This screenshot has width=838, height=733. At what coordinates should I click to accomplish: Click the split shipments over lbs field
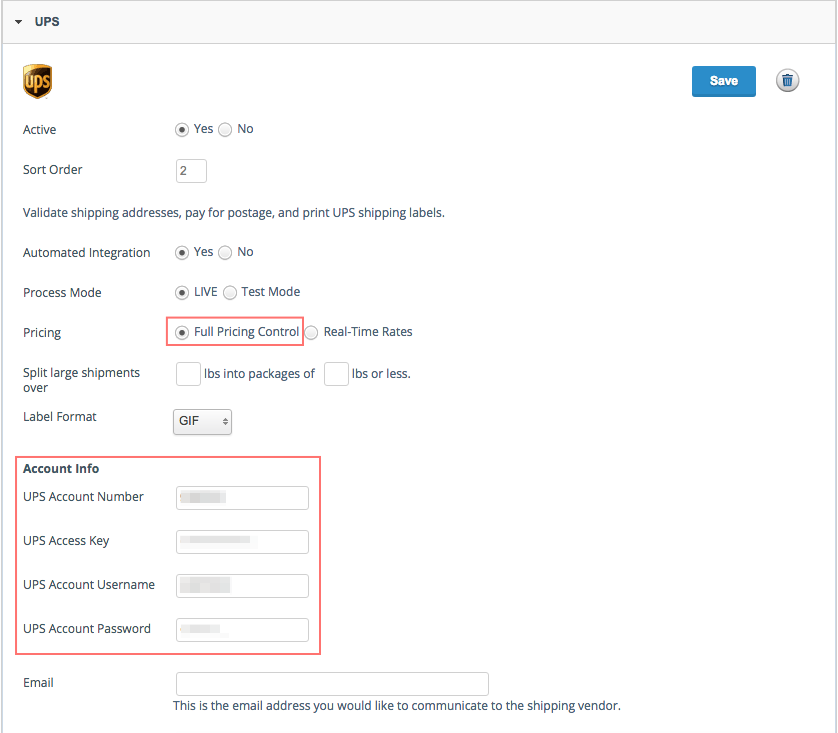pos(188,374)
